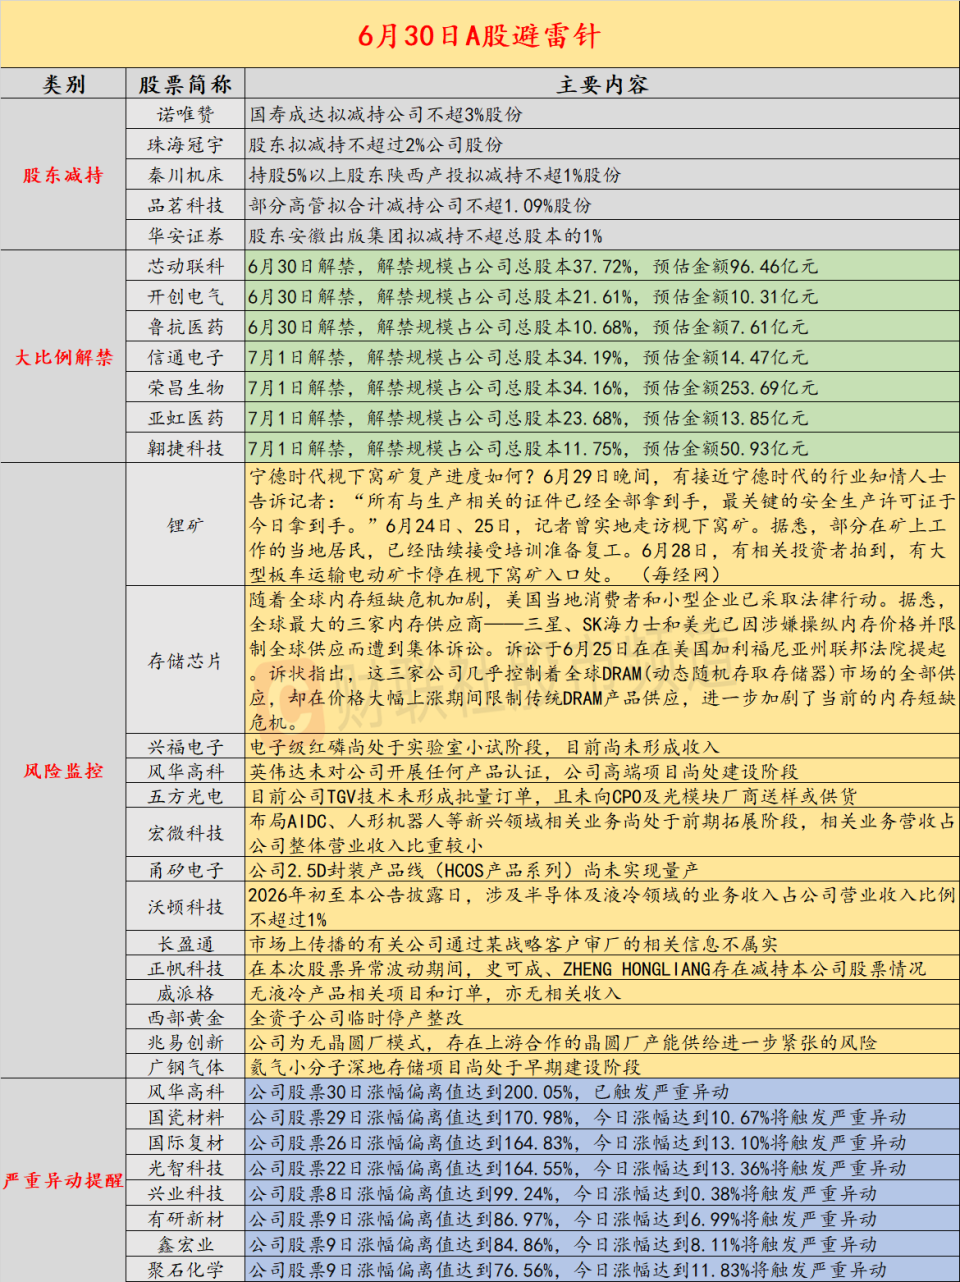Choose stock name "宏微科技"
This screenshot has height=1282, width=960.
(186, 833)
